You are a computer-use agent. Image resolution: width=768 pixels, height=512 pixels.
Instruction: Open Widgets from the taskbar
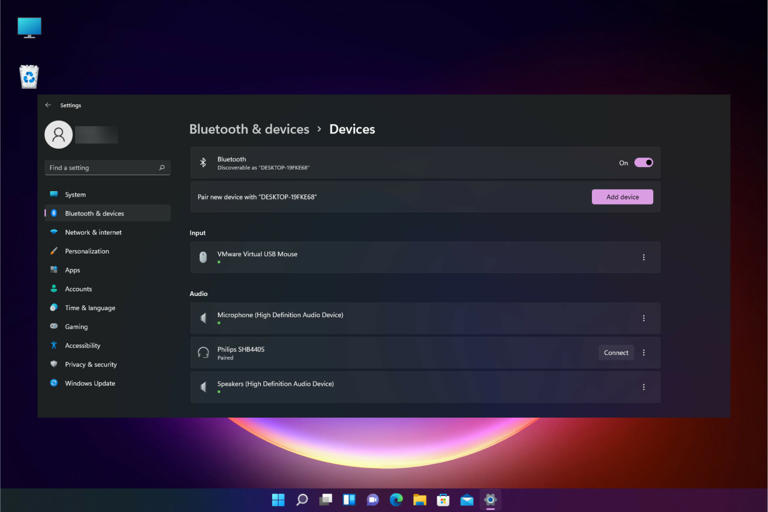coord(349,500)
